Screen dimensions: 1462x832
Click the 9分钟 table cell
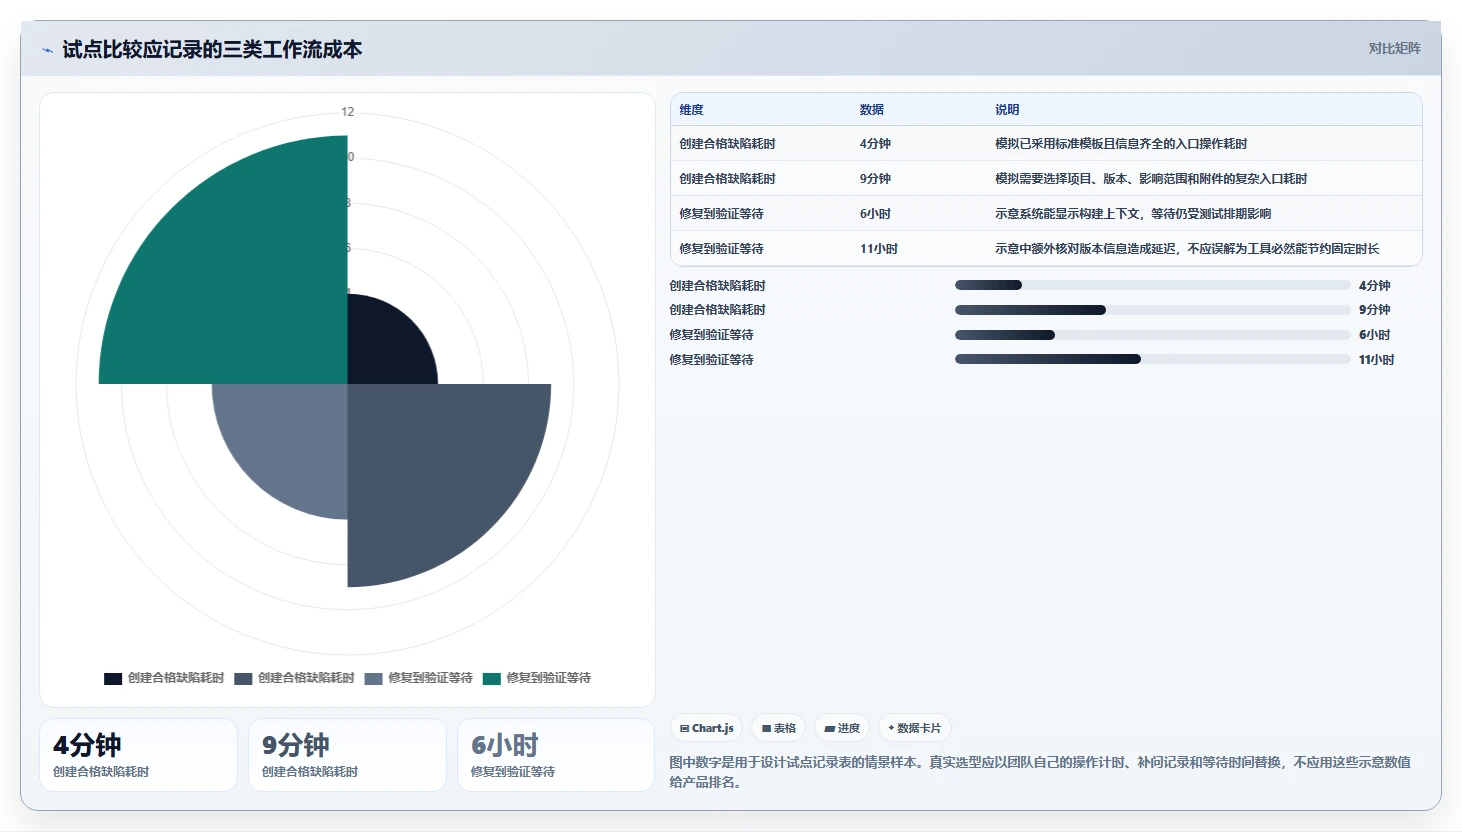tap(875, 179)
